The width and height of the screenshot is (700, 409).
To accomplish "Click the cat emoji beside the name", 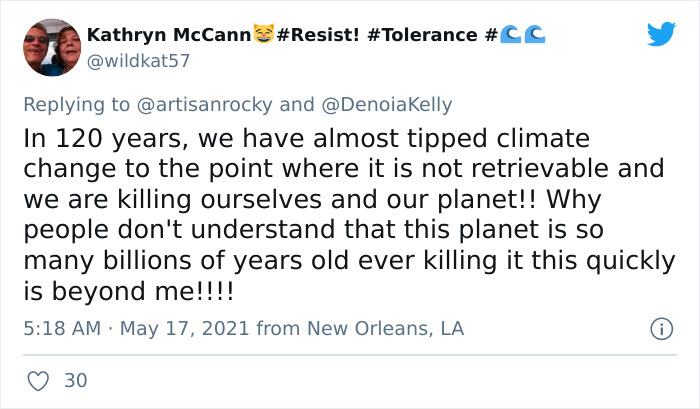I will [x=263, y=35].
